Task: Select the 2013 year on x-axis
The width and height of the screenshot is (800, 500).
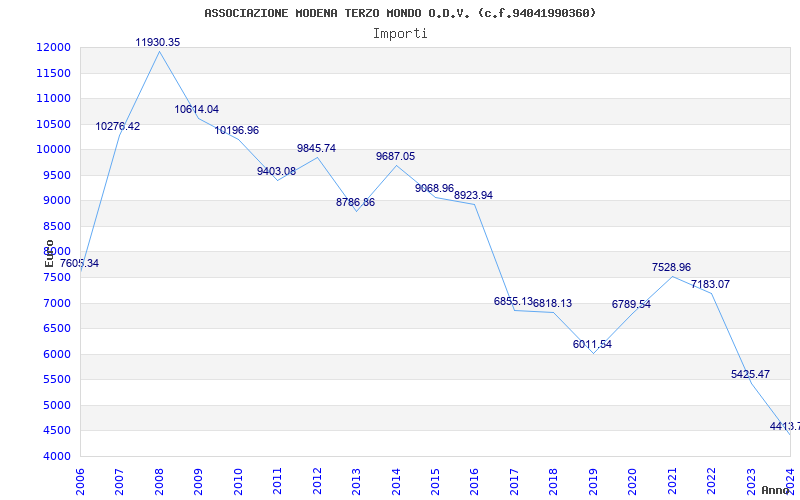Action: pos(357,482)
